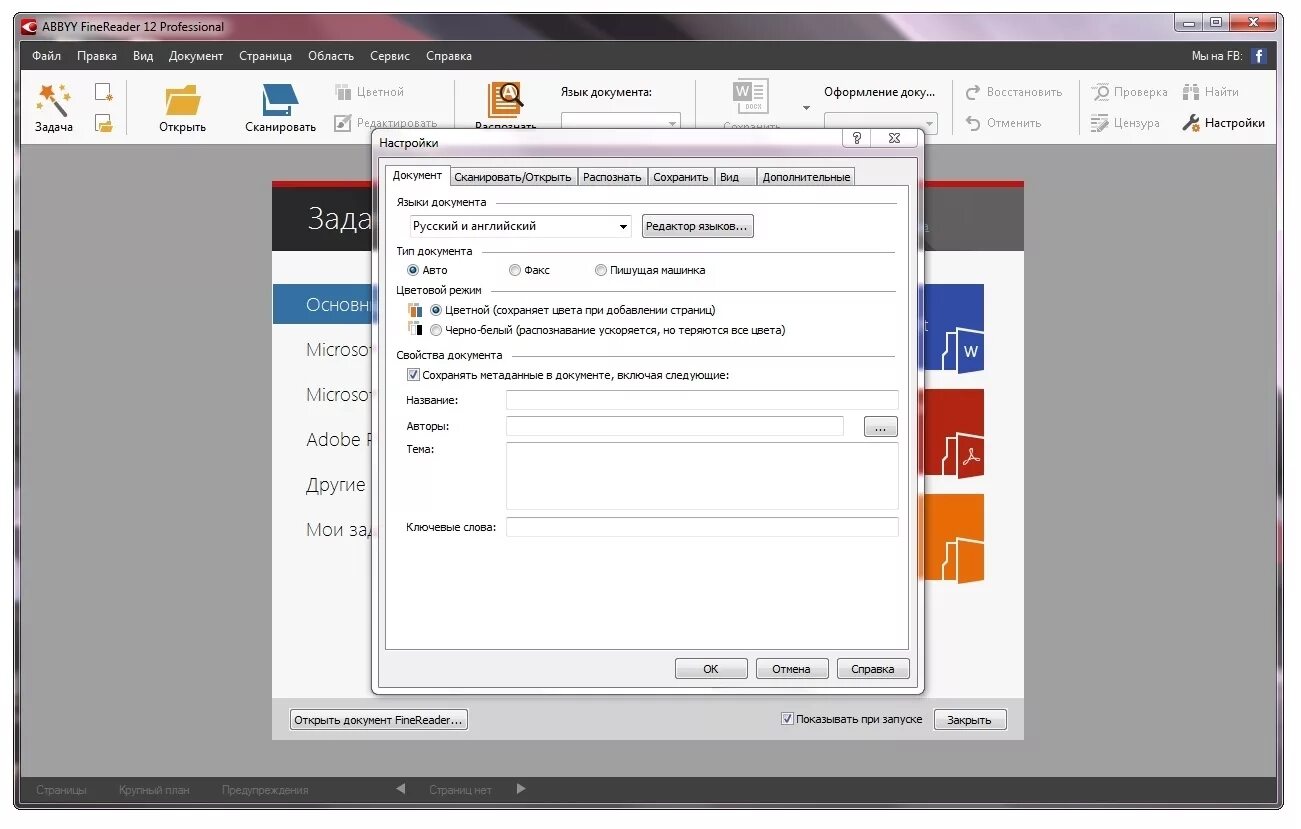Click the previous page arrow in status bar

[401, 789]
